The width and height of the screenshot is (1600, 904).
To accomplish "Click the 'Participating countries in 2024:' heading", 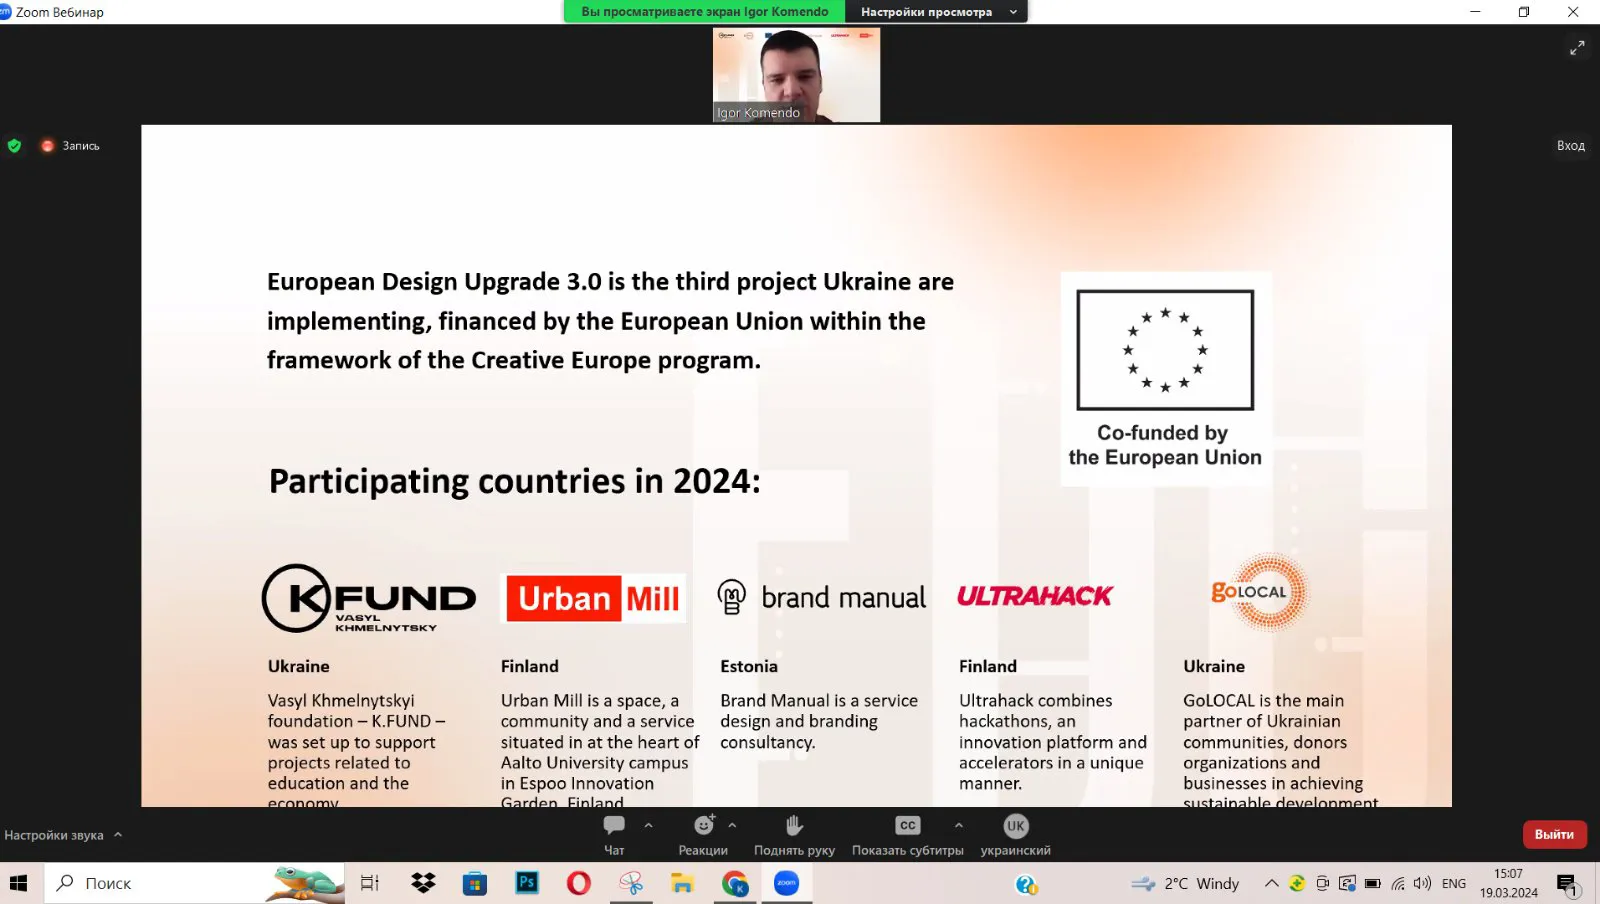I will tap(514, 482).
